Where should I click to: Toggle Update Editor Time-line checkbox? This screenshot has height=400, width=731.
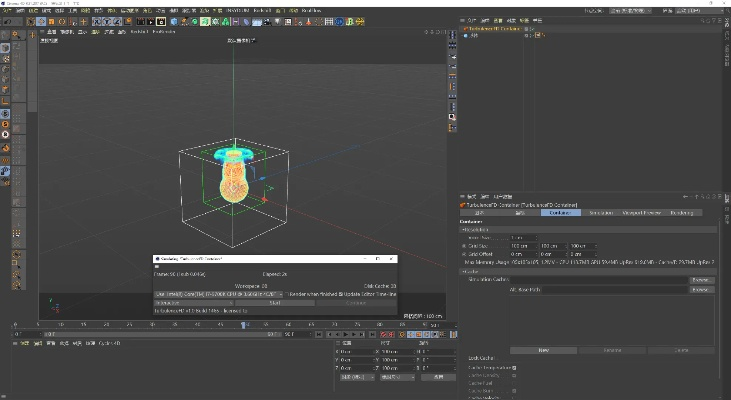pyautogui.click(x=340, y=294)
